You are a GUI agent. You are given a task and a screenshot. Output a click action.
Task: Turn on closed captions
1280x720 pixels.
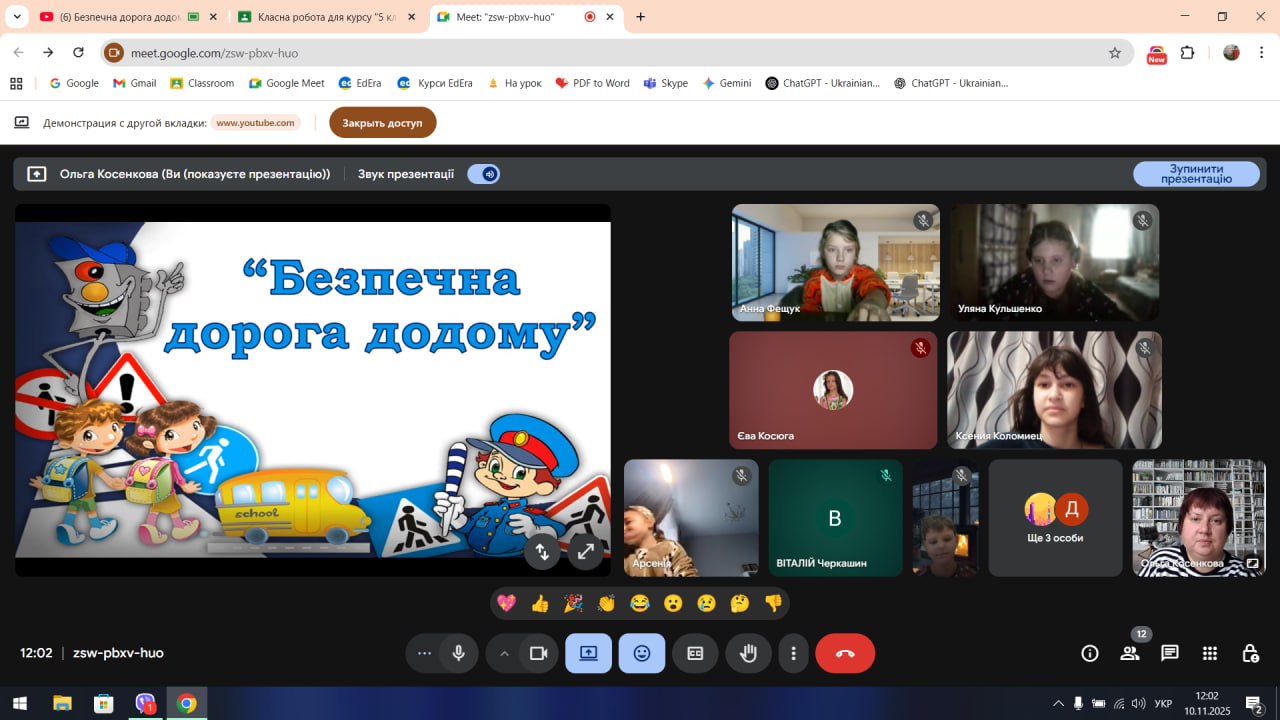point(695,654)
